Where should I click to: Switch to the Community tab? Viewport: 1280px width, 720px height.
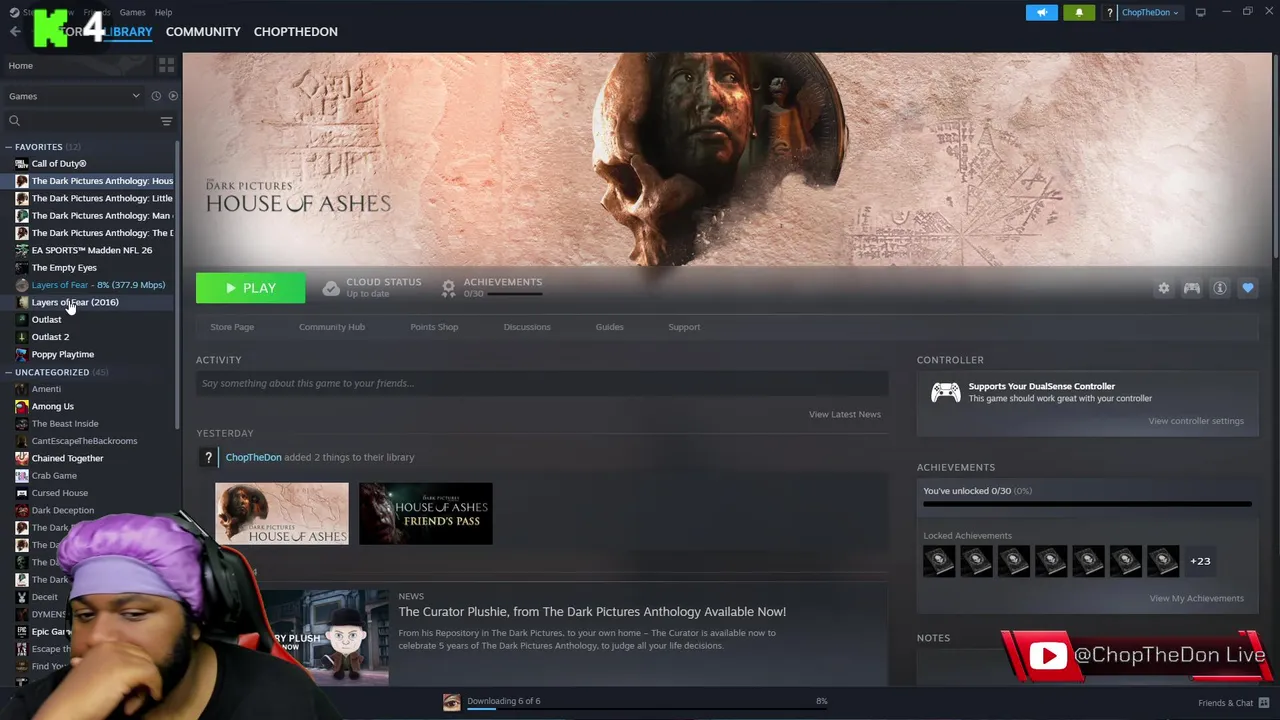[x=203, y=32]
